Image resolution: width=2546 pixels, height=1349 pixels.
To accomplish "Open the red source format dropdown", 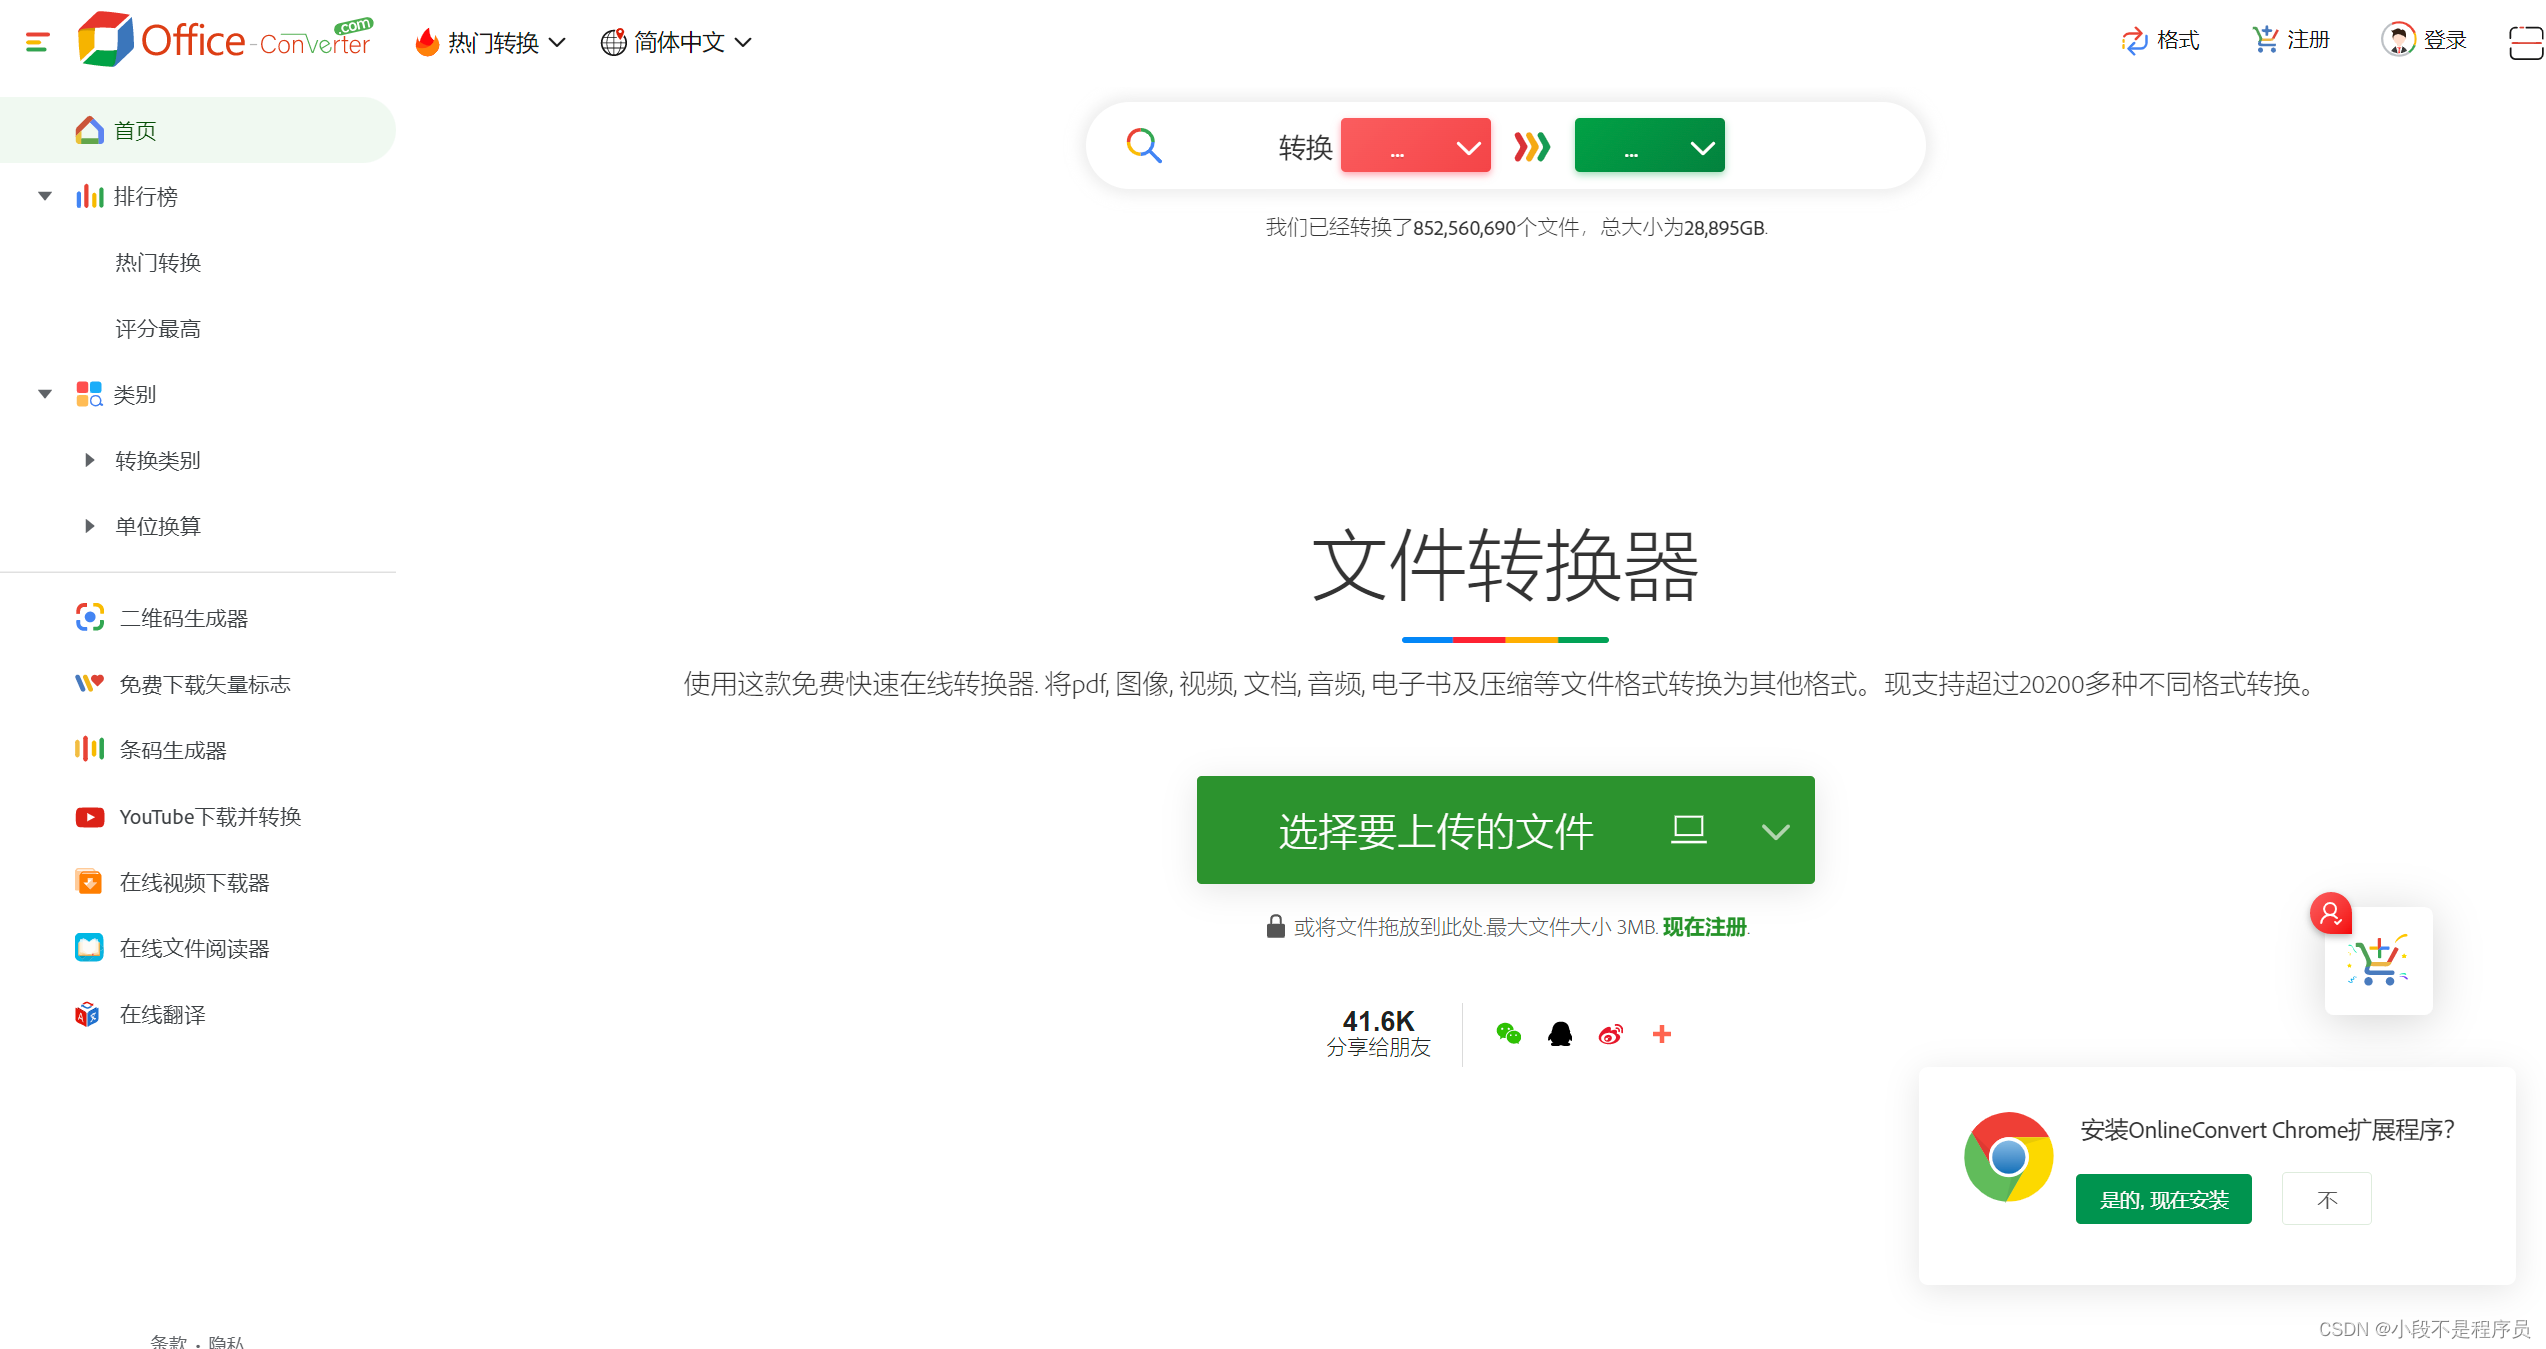I will coord(1415,146).
